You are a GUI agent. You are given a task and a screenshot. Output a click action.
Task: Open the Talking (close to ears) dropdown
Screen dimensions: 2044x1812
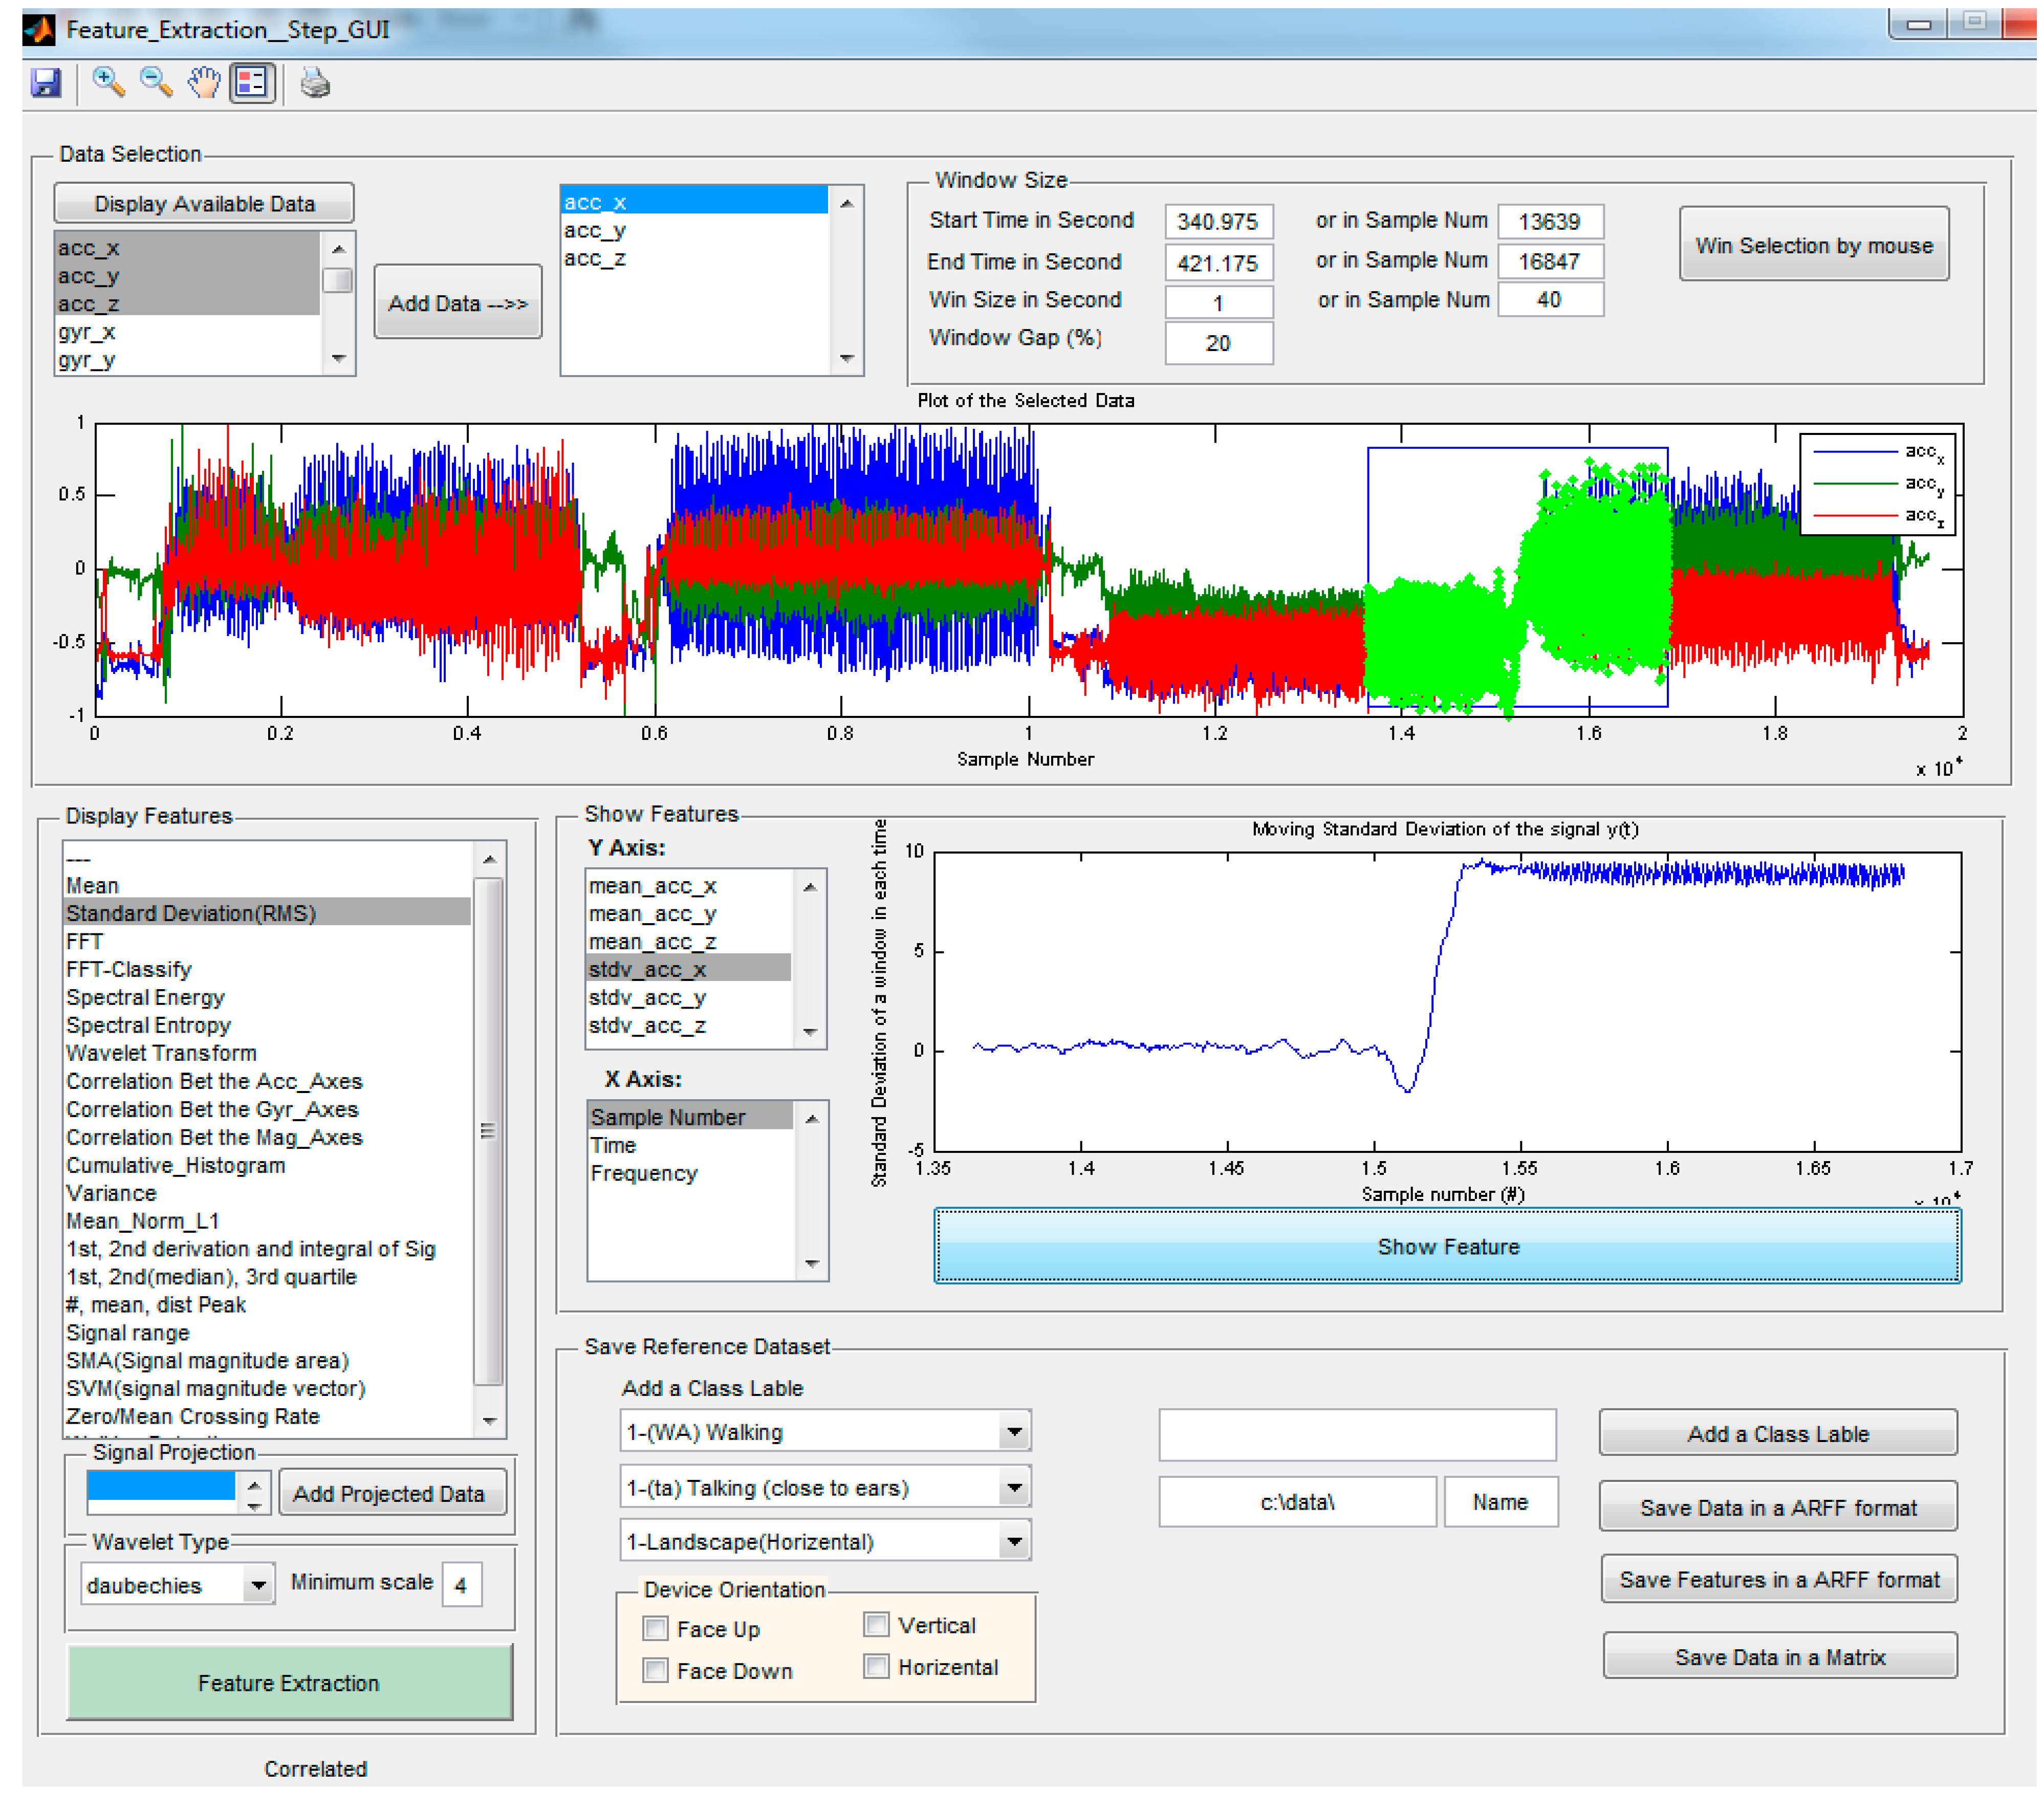click(1014, 1488)
